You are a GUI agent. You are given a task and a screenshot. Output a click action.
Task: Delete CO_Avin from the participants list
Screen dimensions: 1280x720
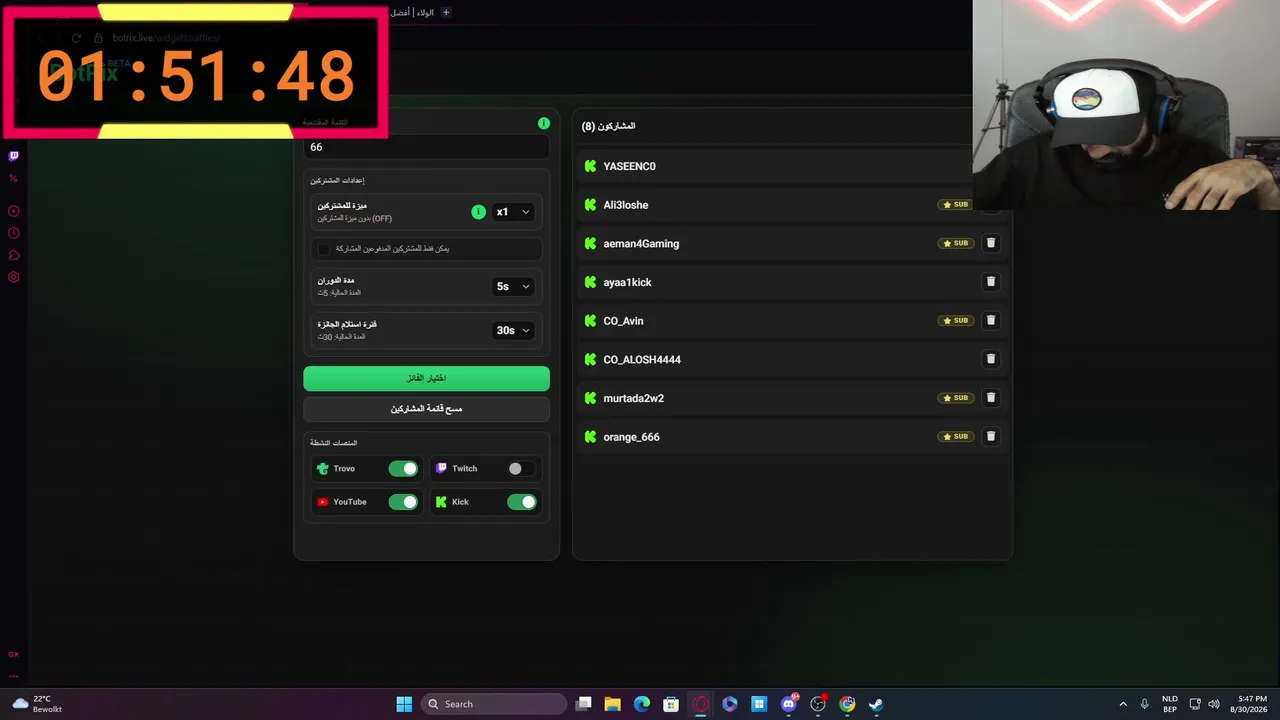991,321
